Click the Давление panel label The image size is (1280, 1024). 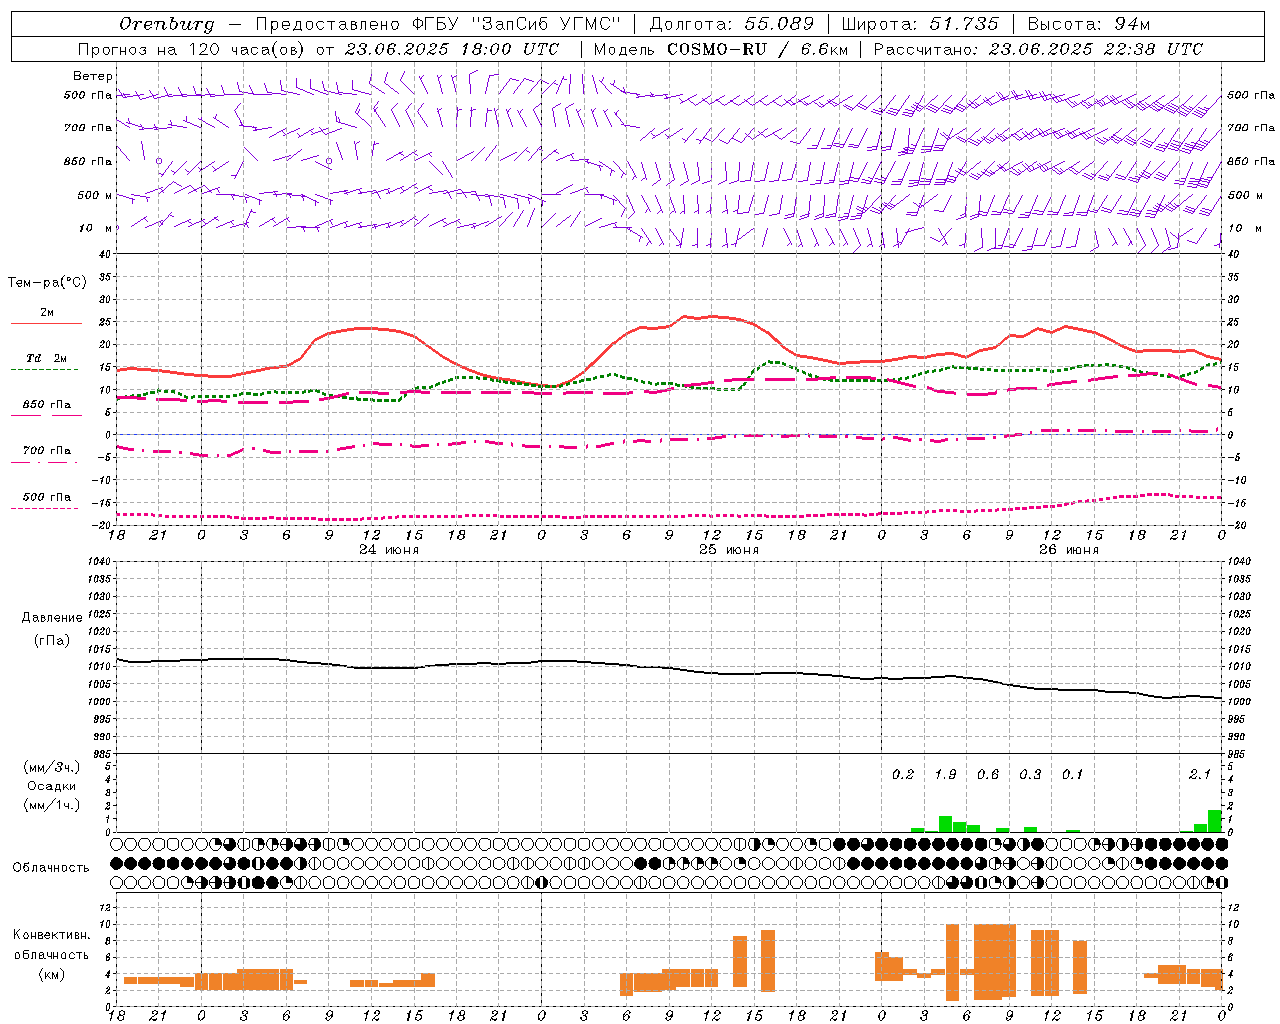(x=52, y=618)
